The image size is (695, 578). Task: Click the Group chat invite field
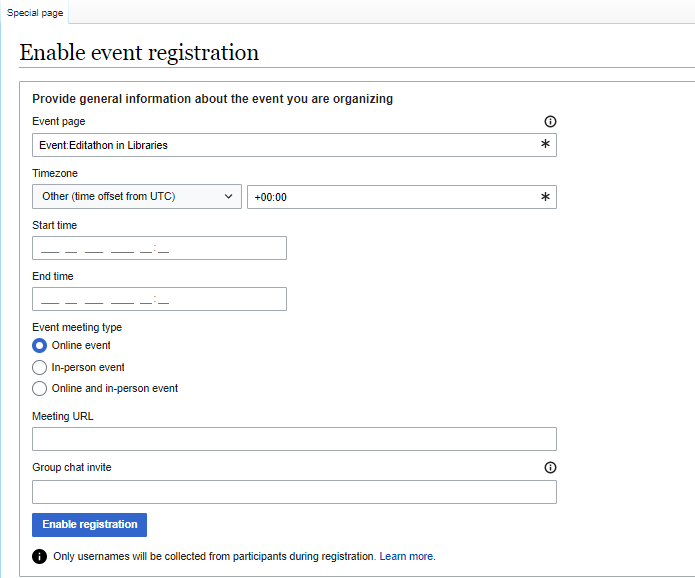click(294, 492)
